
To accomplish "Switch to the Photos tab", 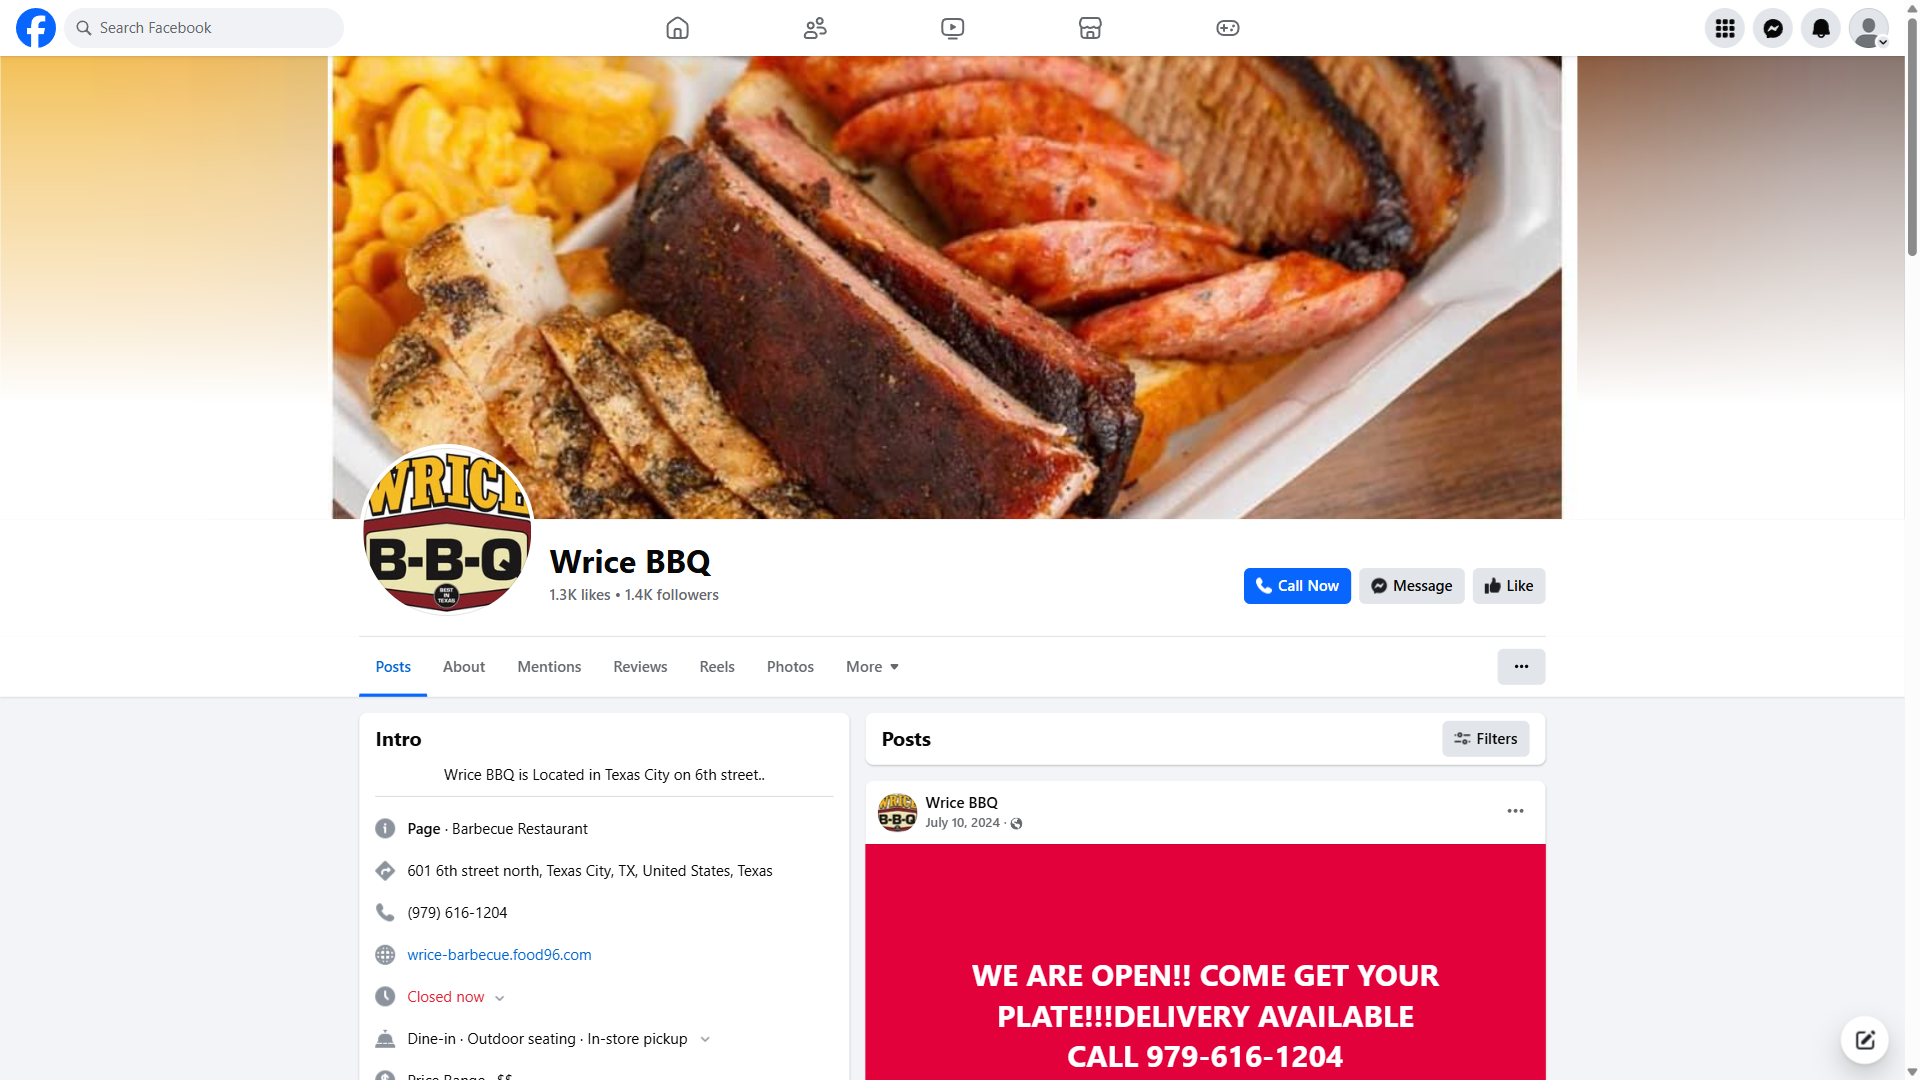I will tap(790, 667).
